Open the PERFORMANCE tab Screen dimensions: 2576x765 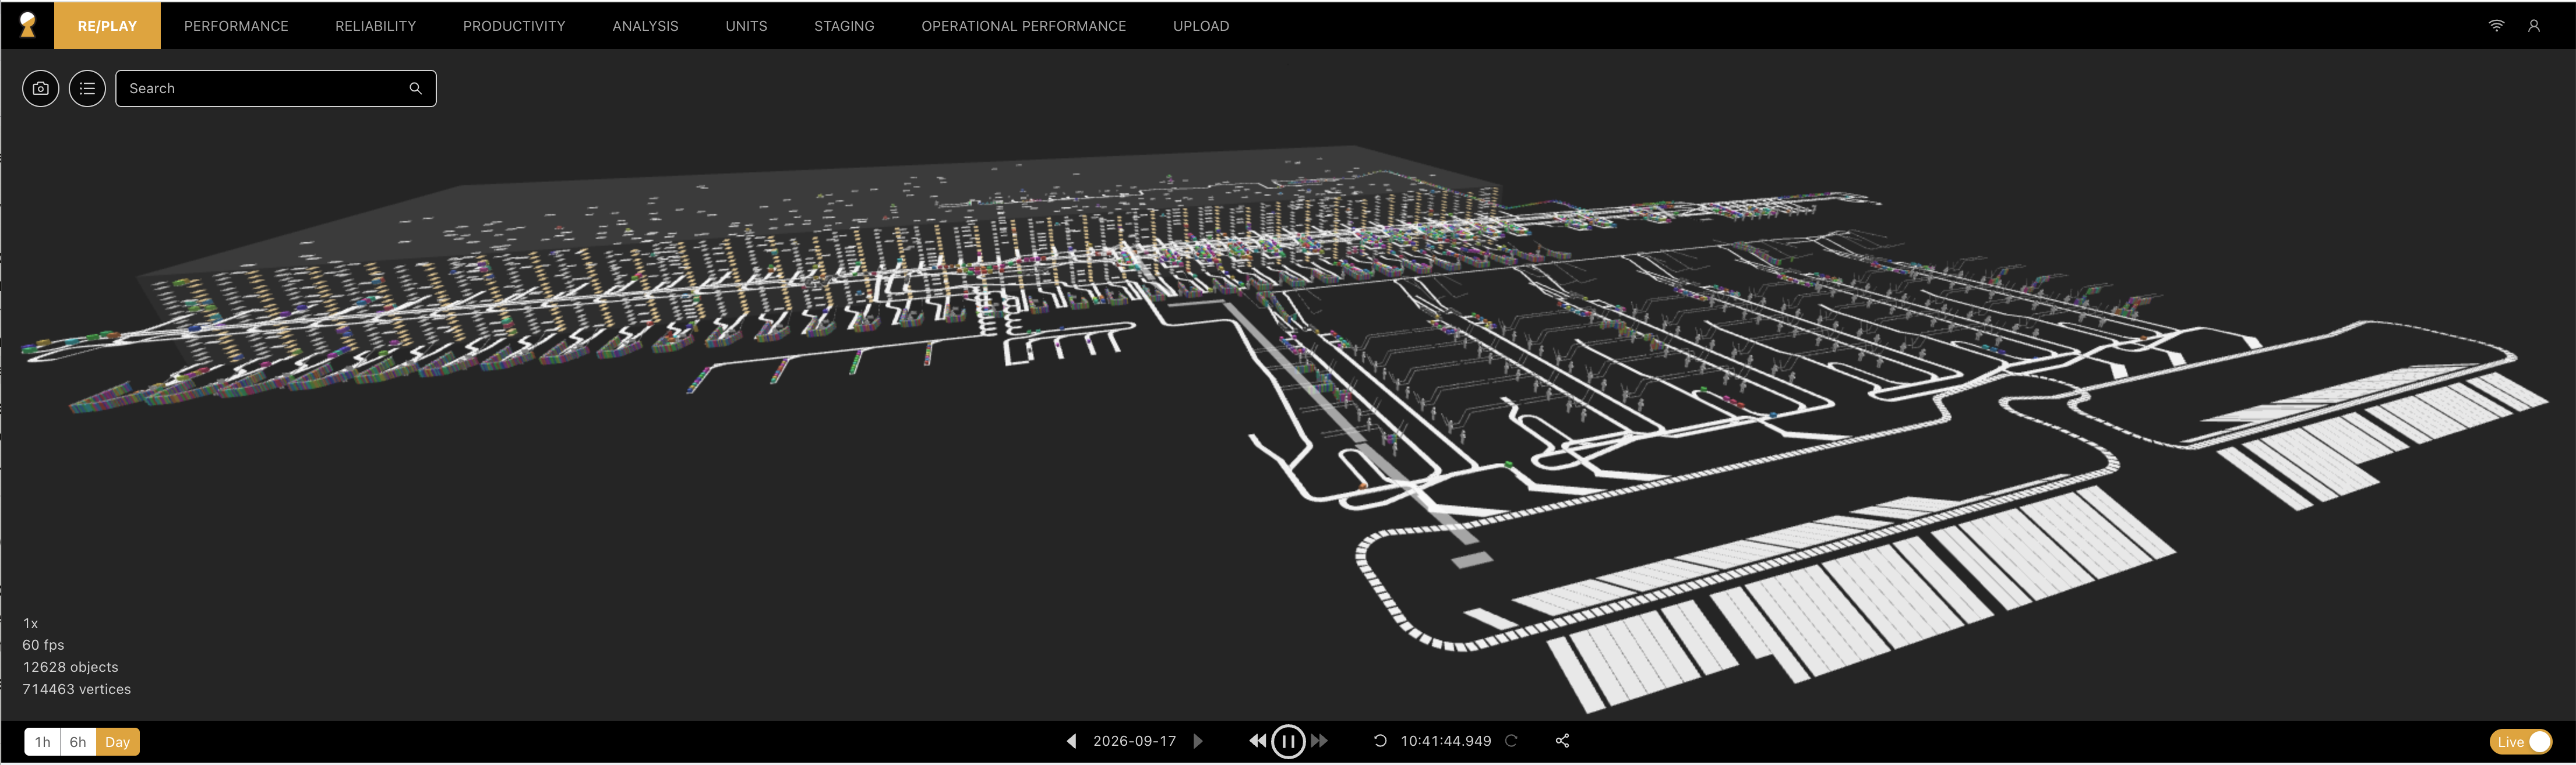236,26
